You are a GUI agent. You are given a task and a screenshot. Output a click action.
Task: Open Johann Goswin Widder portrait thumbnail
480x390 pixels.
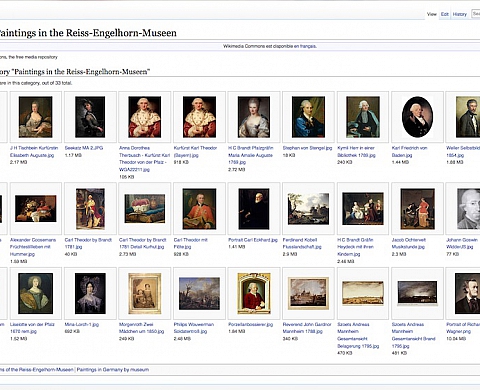468,209
